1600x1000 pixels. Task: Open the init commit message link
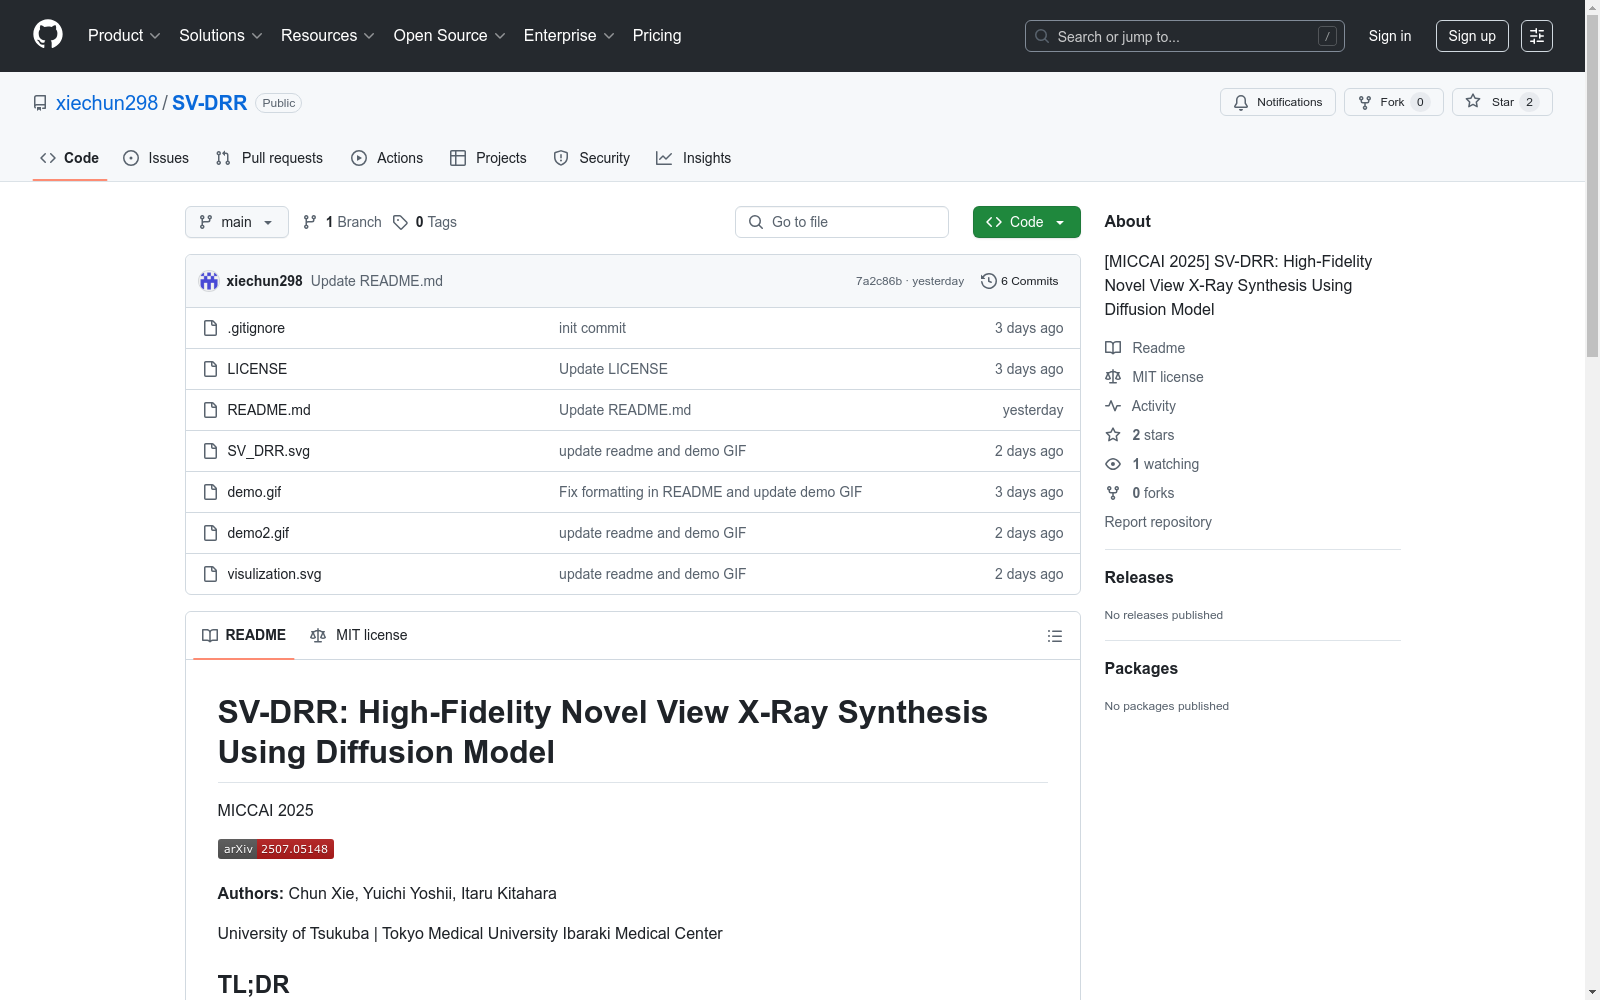[592, 328]
